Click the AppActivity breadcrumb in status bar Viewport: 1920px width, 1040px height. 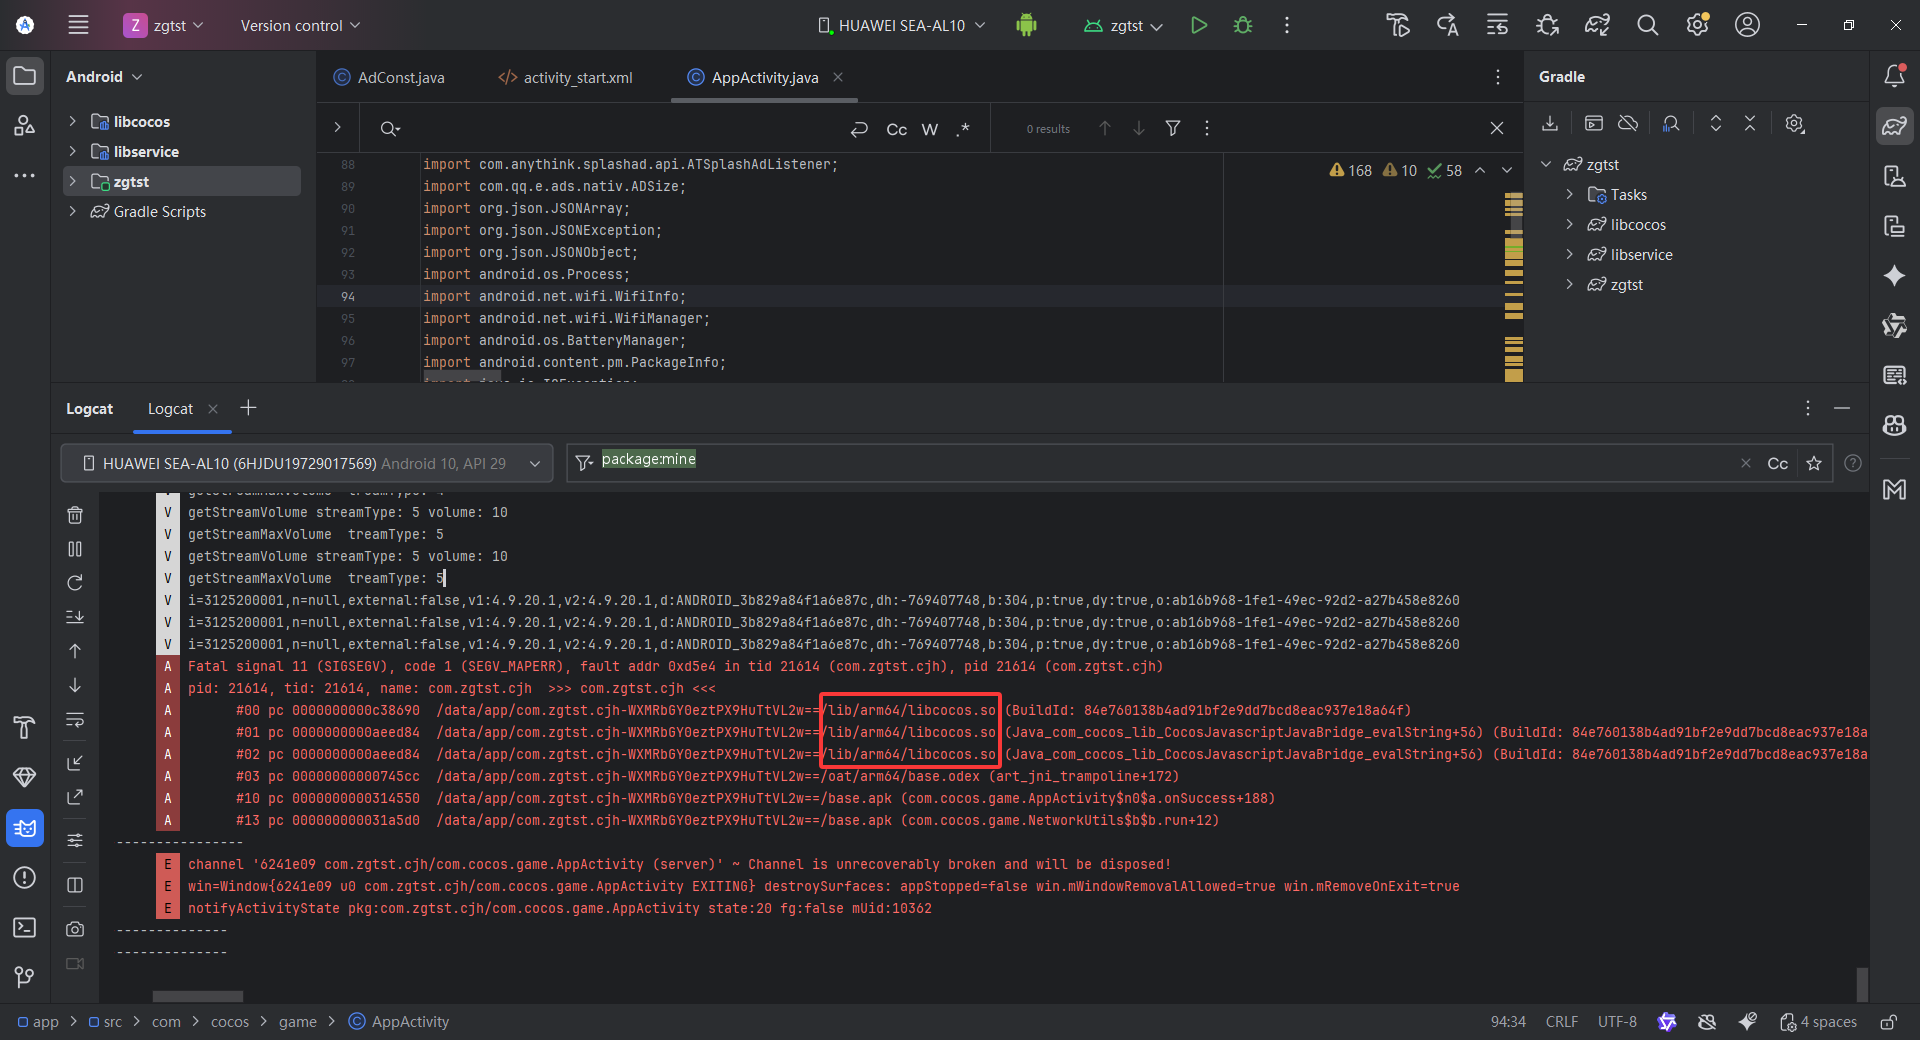(410, 1022)
